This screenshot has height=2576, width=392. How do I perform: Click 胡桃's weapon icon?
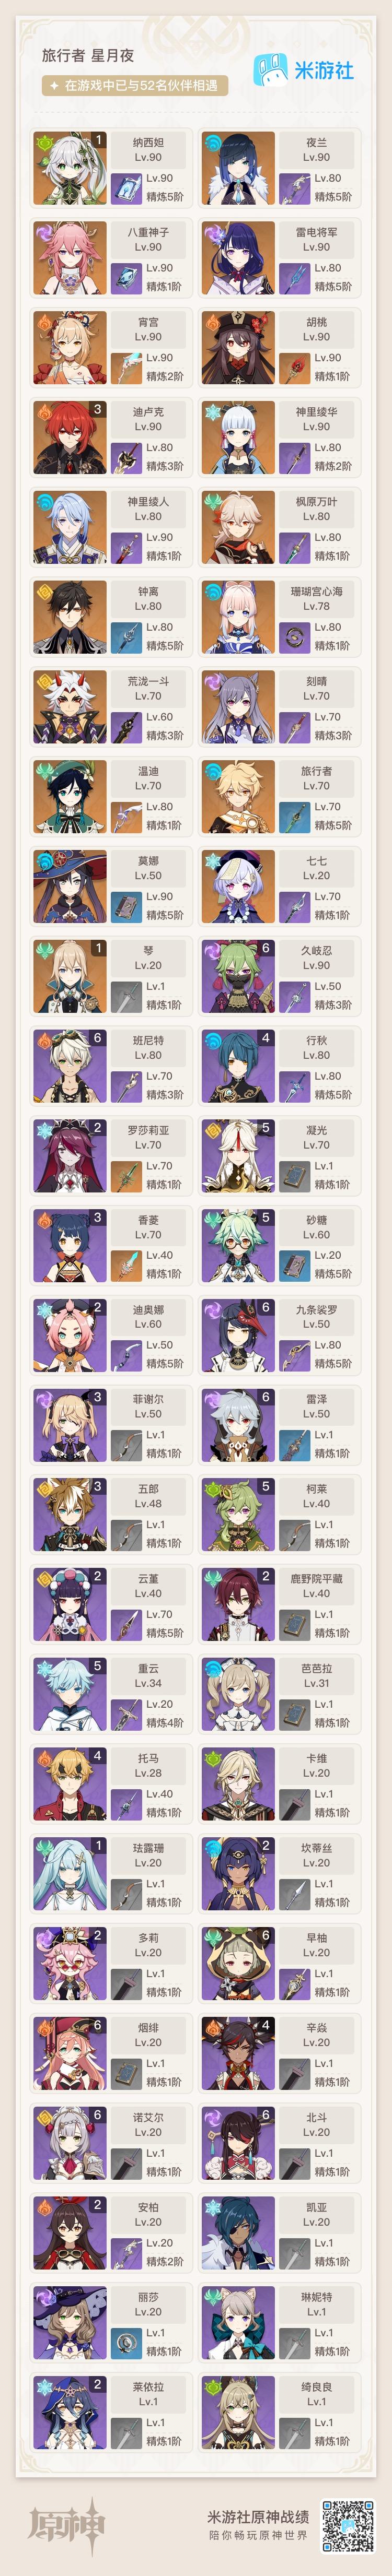[294, 368]
